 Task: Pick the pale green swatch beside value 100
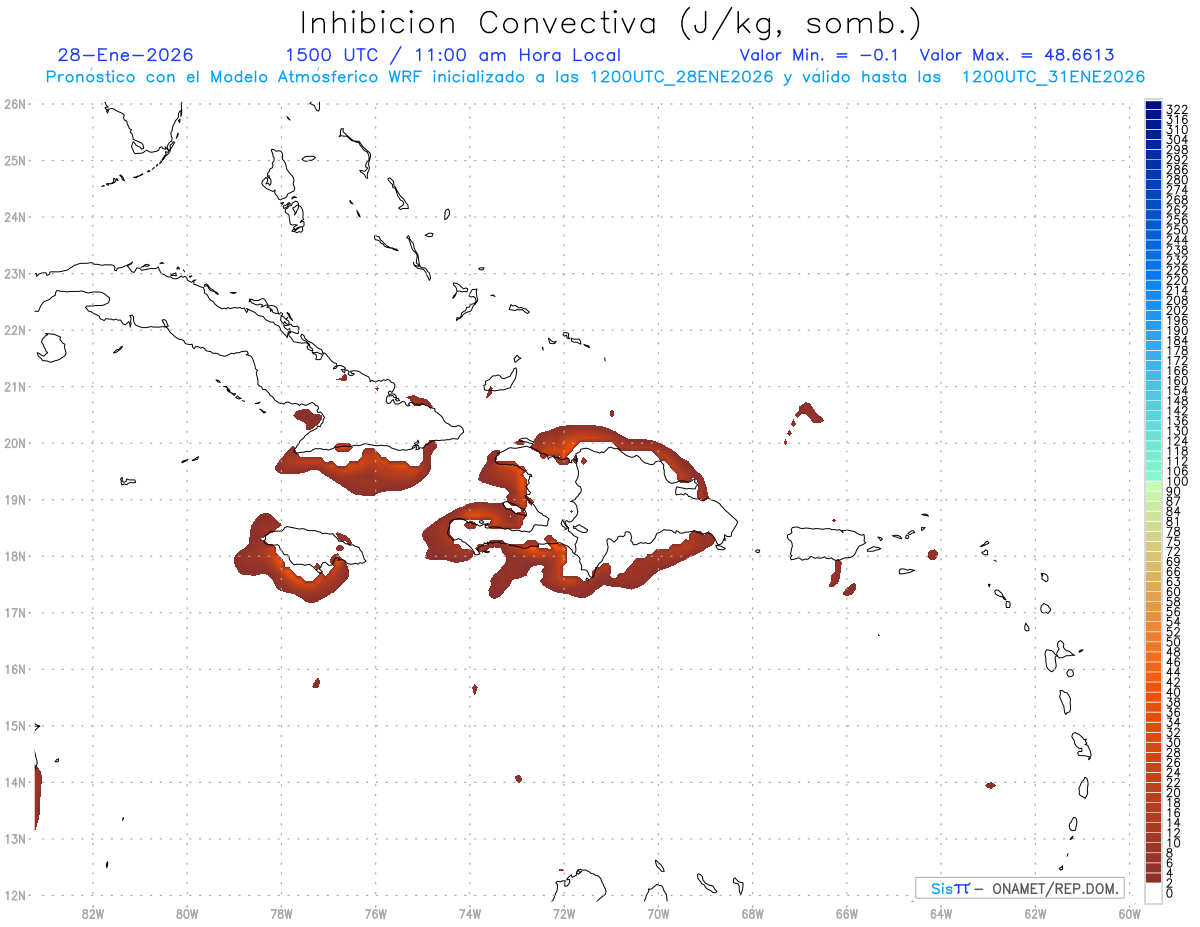click(1153, 485)
